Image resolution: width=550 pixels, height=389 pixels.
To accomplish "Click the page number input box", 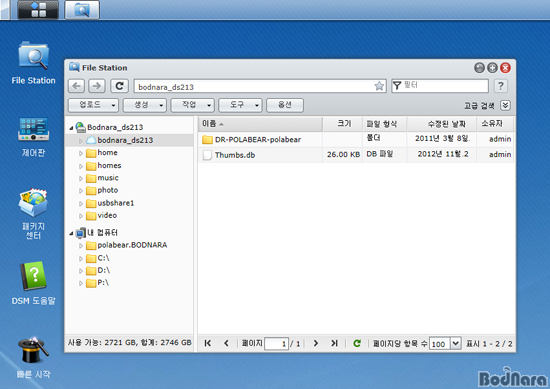I will [x=276, y=344].
